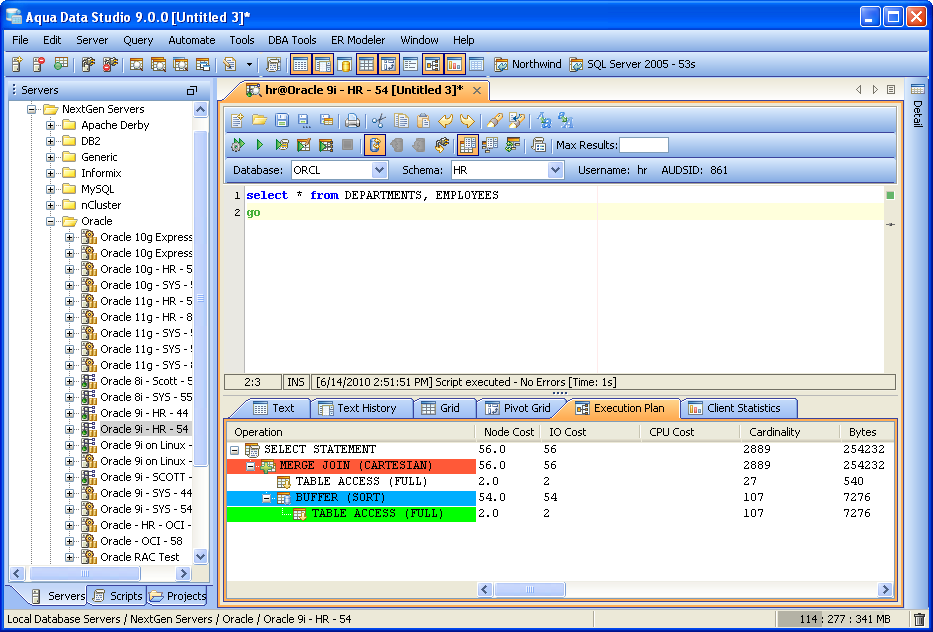Viewport: 933px width, 632px height.
Task: Switch to the Pivot Grid tab
Action: pyautogui.click(x=517, y=408)
